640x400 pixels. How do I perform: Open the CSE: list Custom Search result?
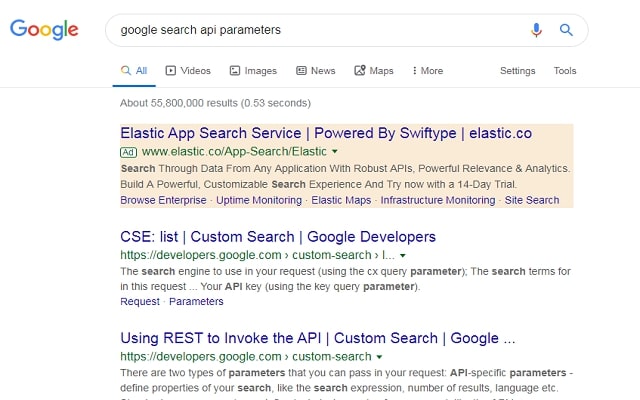278,237
